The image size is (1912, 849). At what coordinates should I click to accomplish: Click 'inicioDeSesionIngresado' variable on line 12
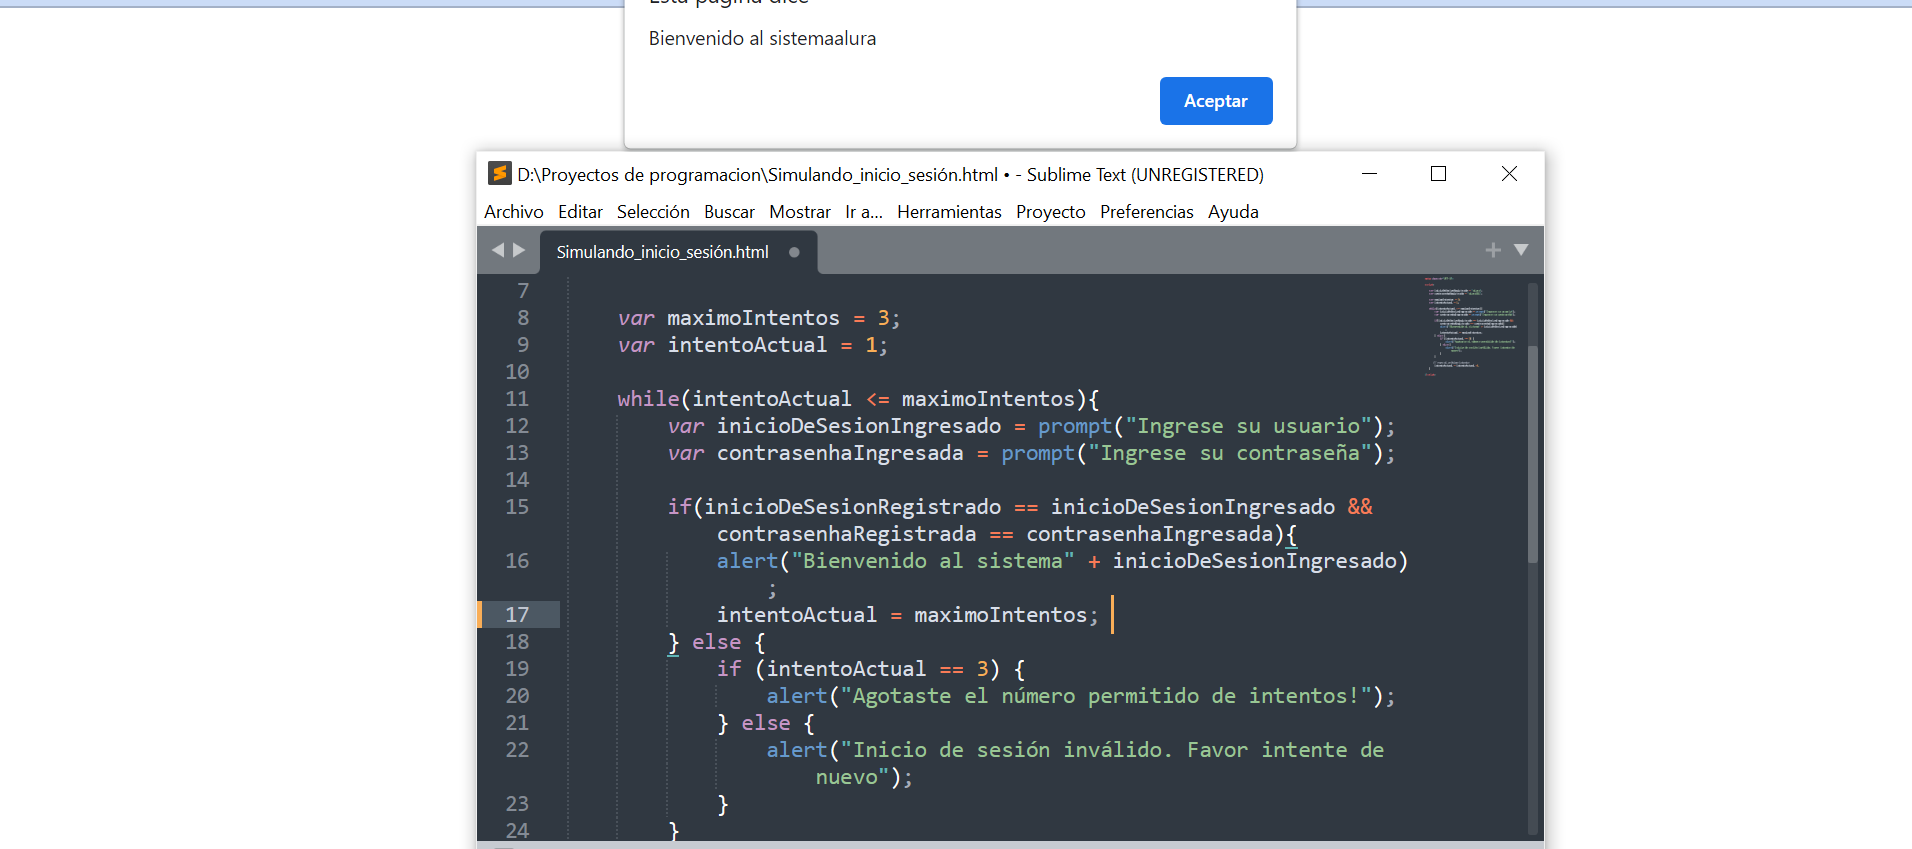click(858, 426)
